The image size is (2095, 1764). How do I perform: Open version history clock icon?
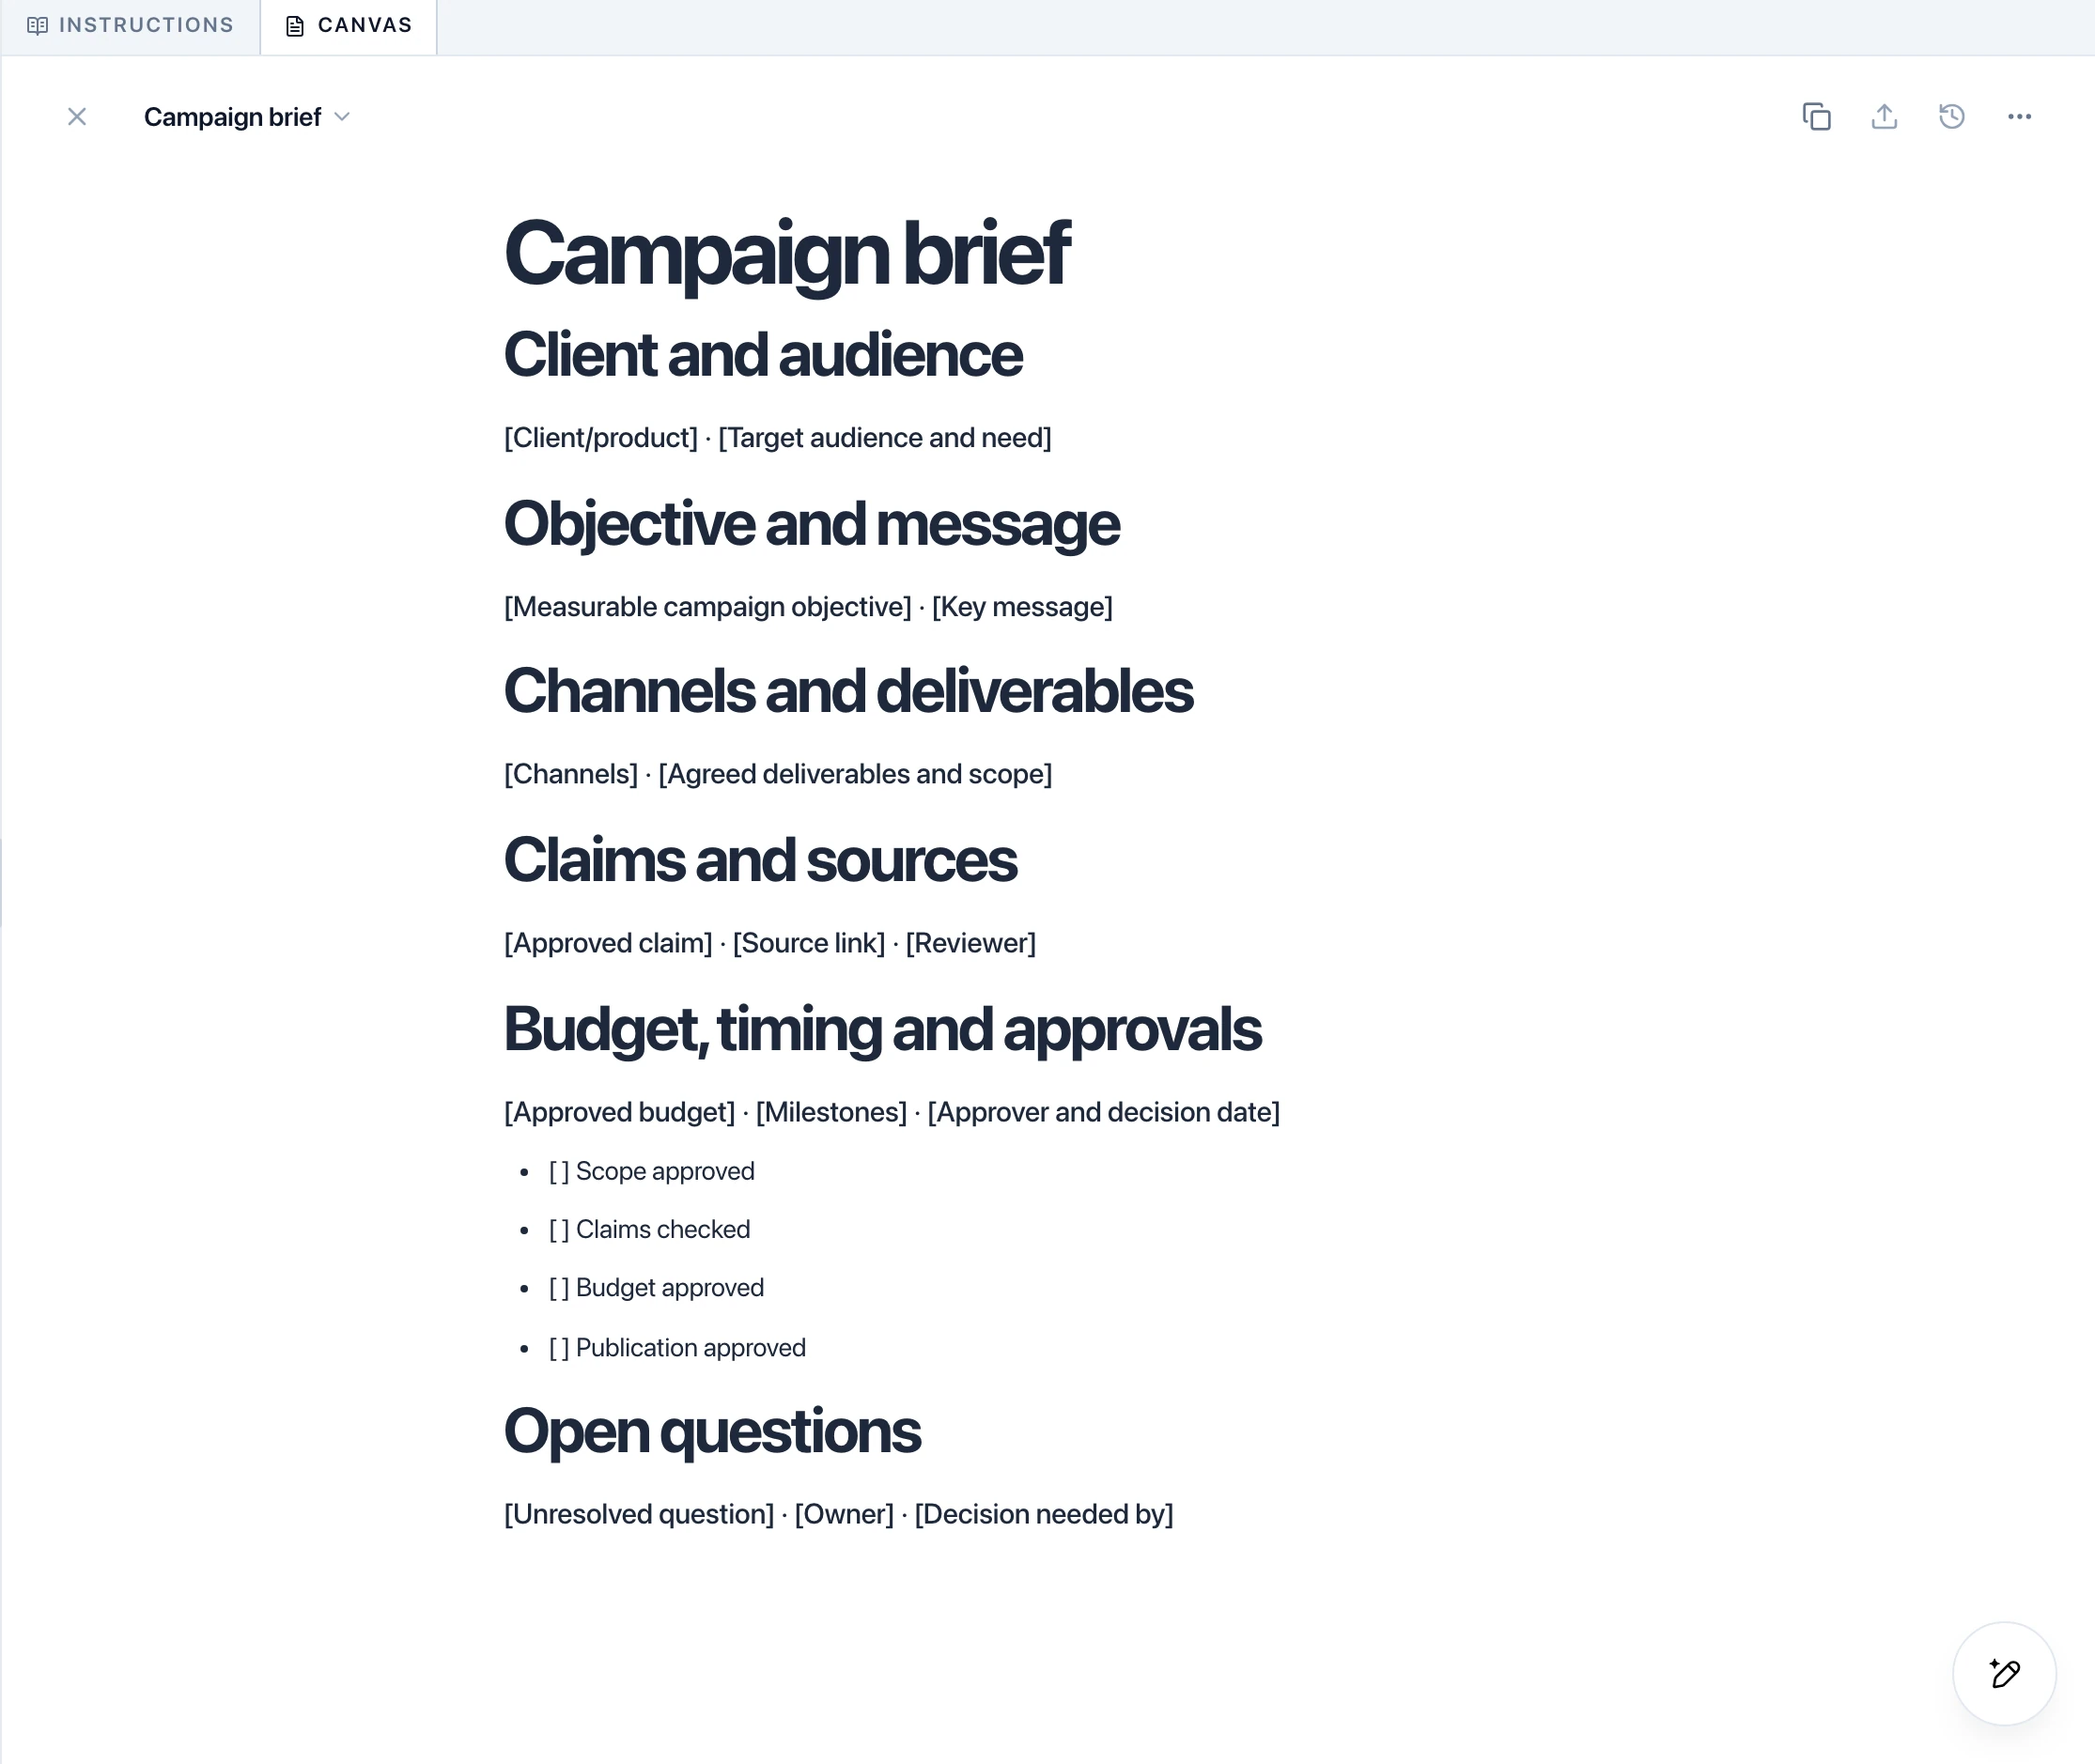pos(1951,117)
